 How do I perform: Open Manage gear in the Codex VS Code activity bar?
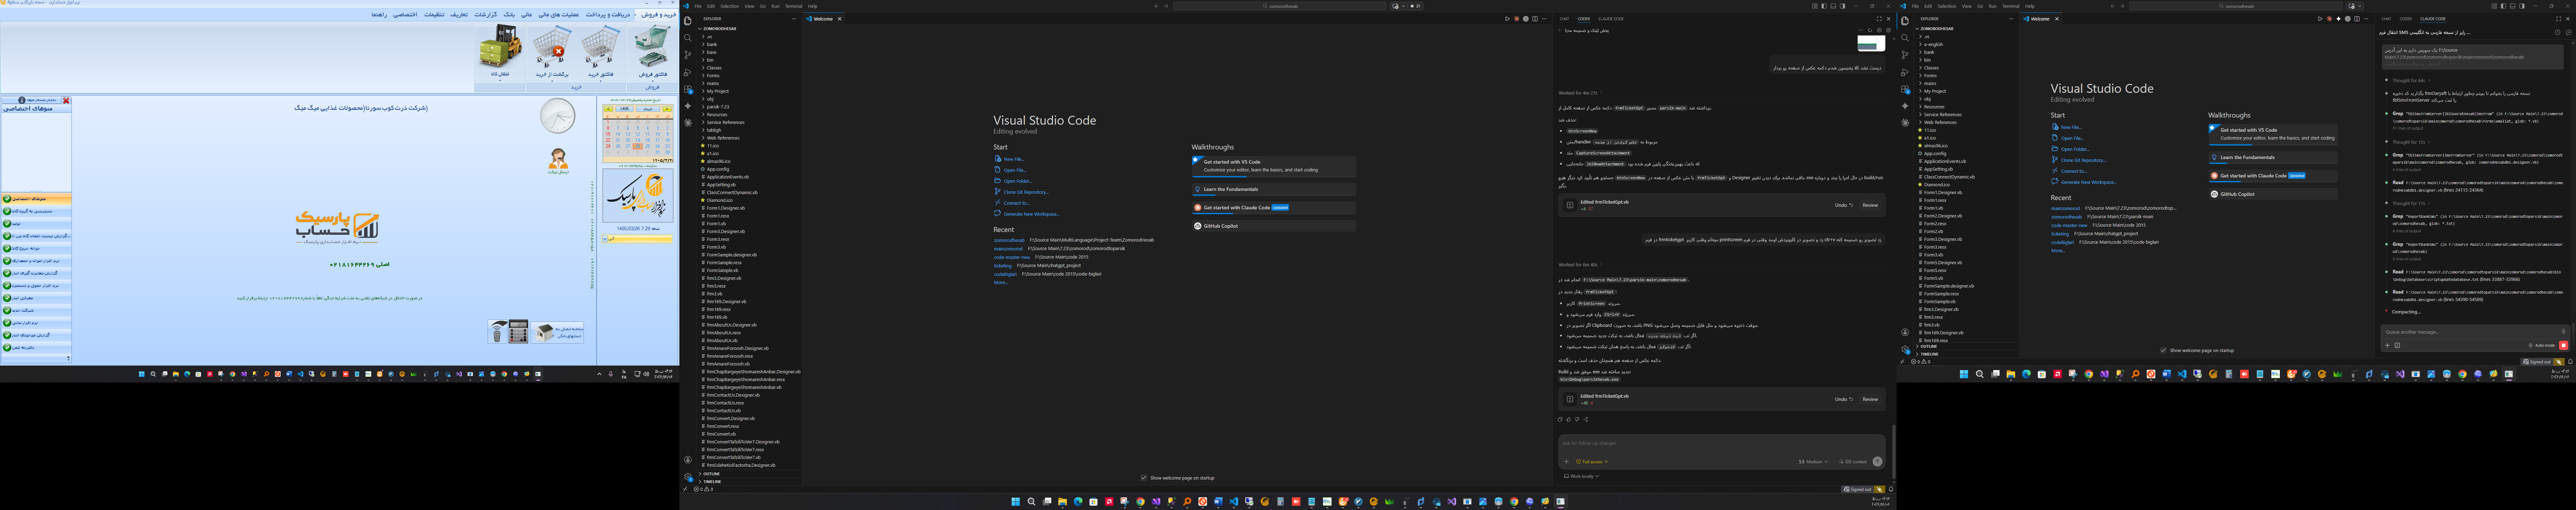click(x=688, y=477)
